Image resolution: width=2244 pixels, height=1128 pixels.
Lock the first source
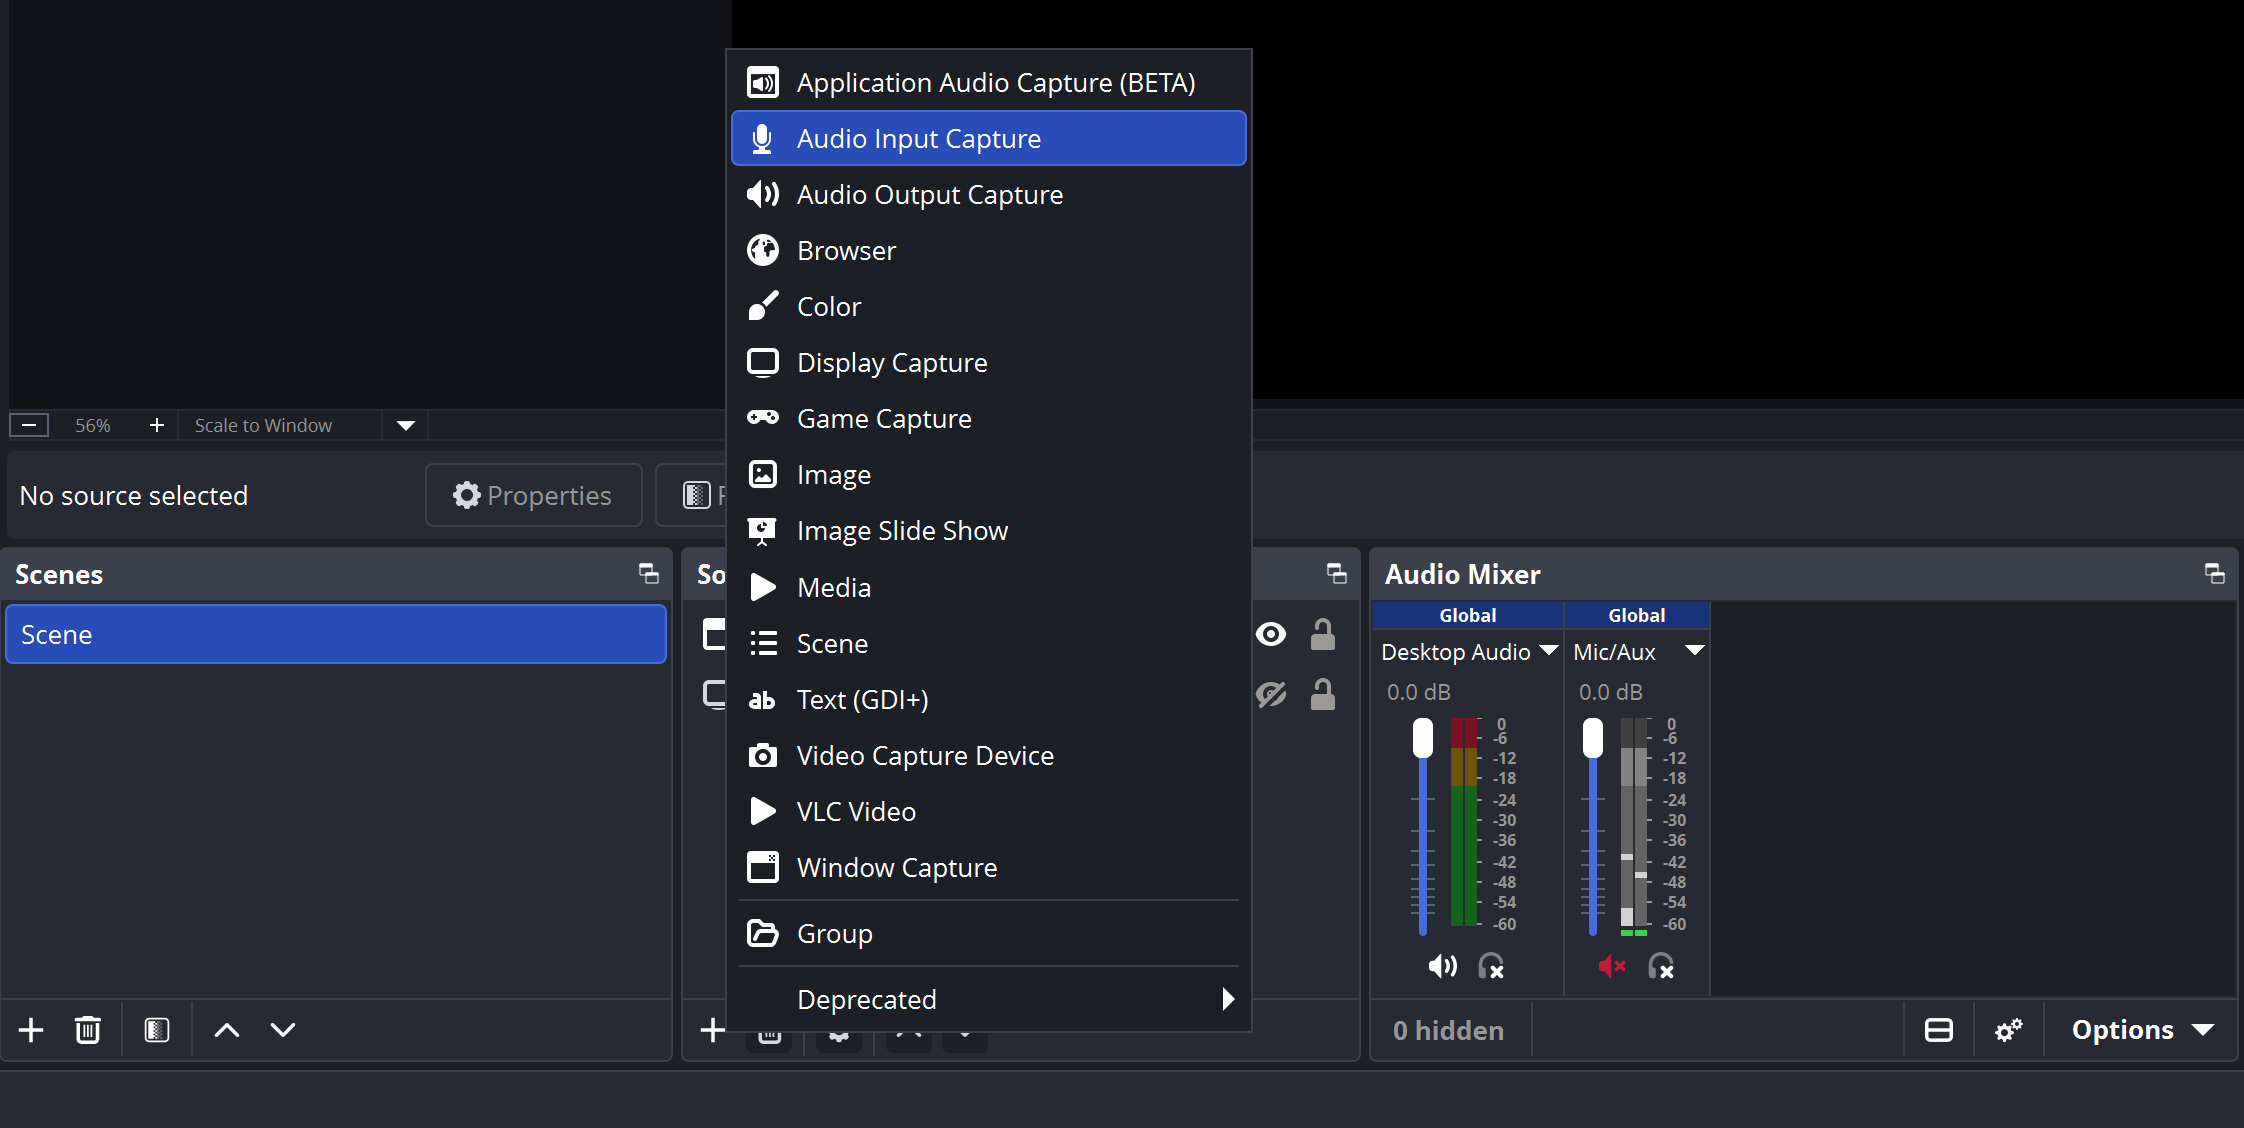click(x=1323, y=634)
